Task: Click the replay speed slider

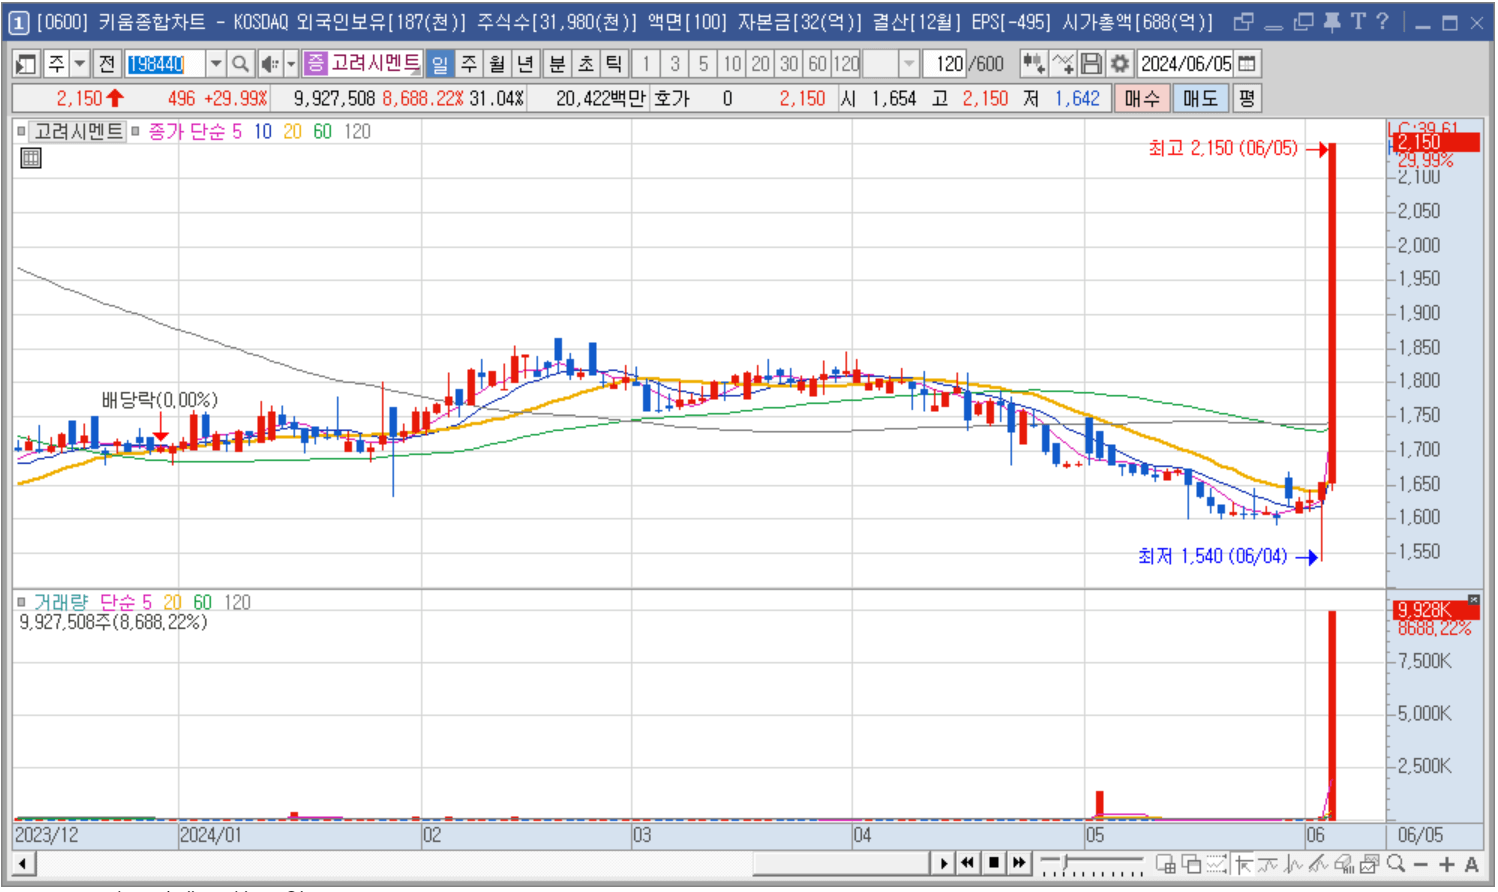Action: (x=1091, y=864)
